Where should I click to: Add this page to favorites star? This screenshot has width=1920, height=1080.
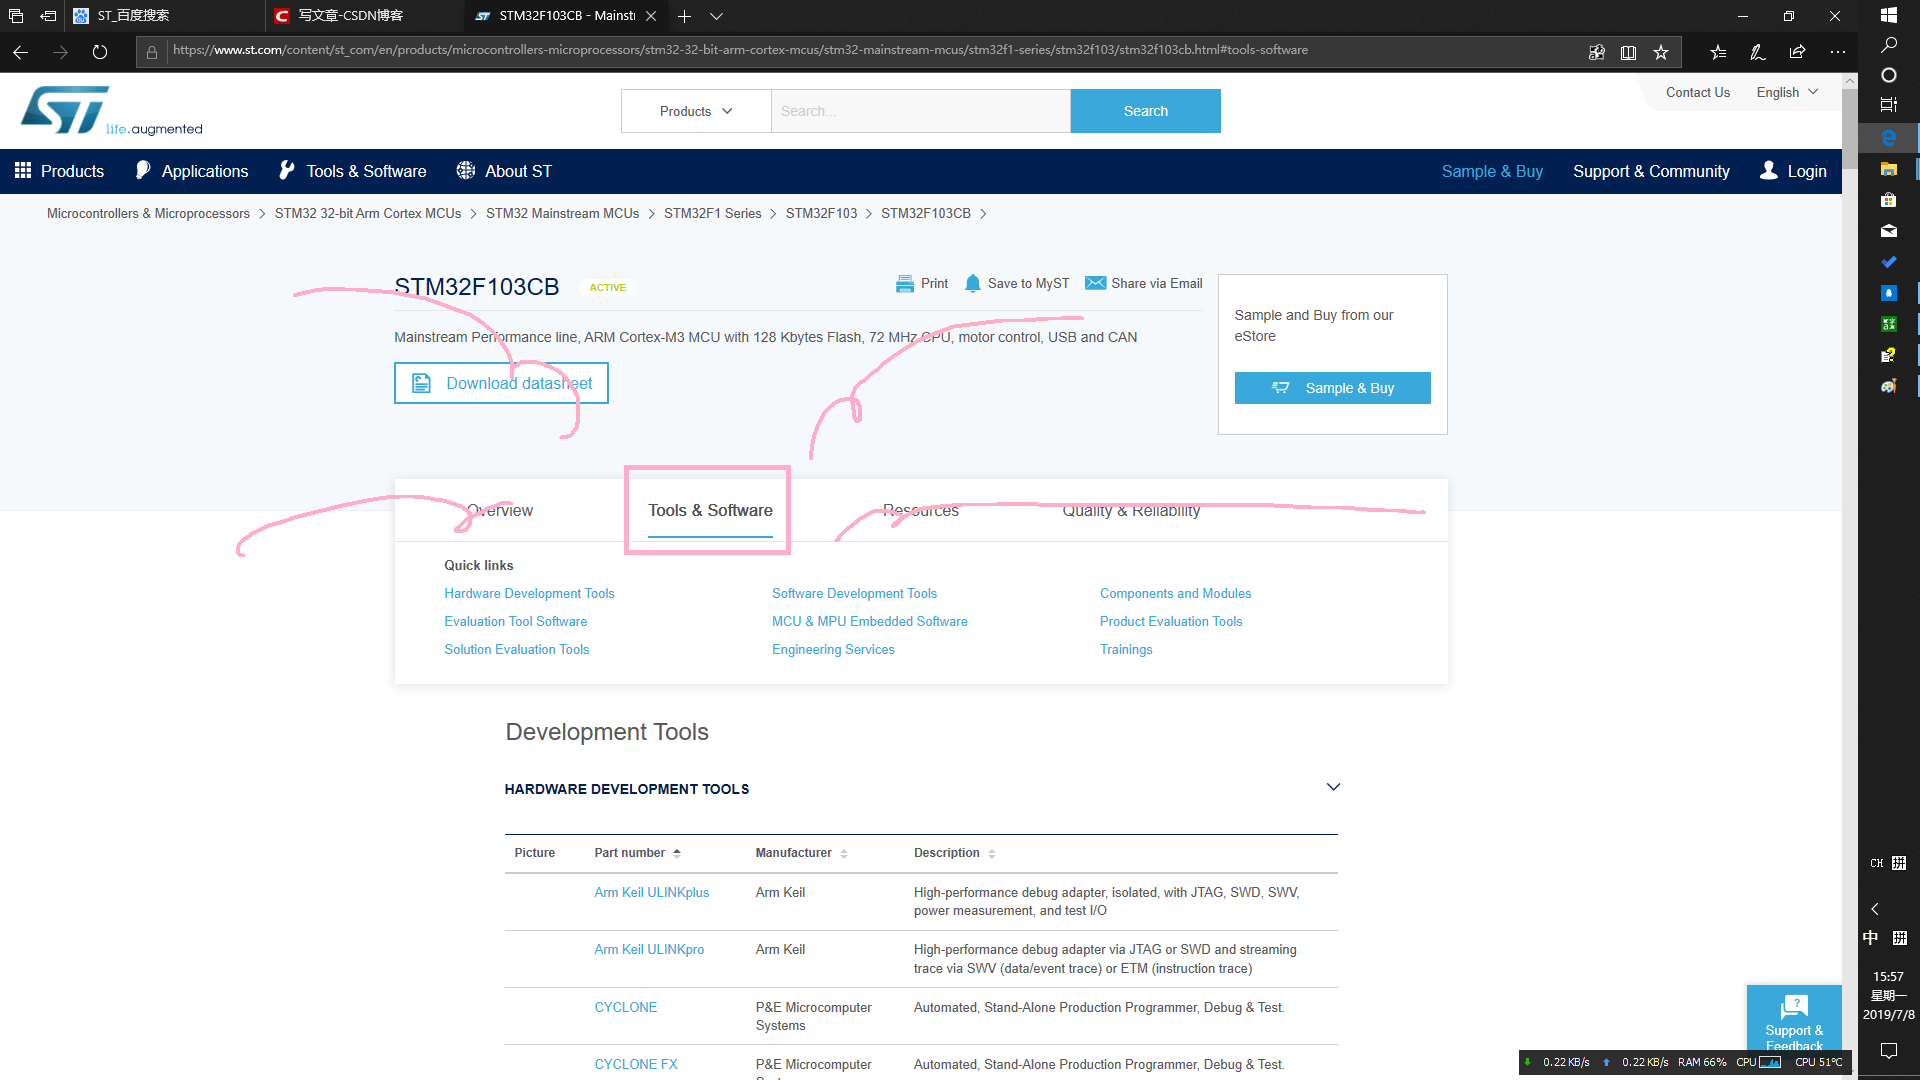(1661, 52)
